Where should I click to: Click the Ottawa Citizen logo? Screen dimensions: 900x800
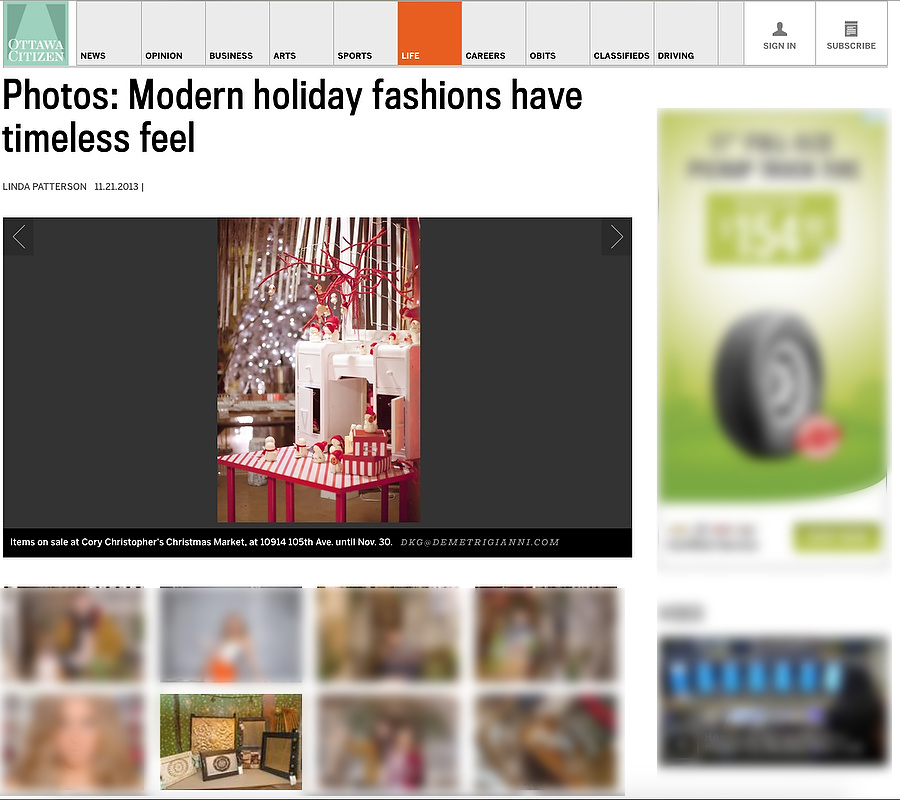point(36,34)
